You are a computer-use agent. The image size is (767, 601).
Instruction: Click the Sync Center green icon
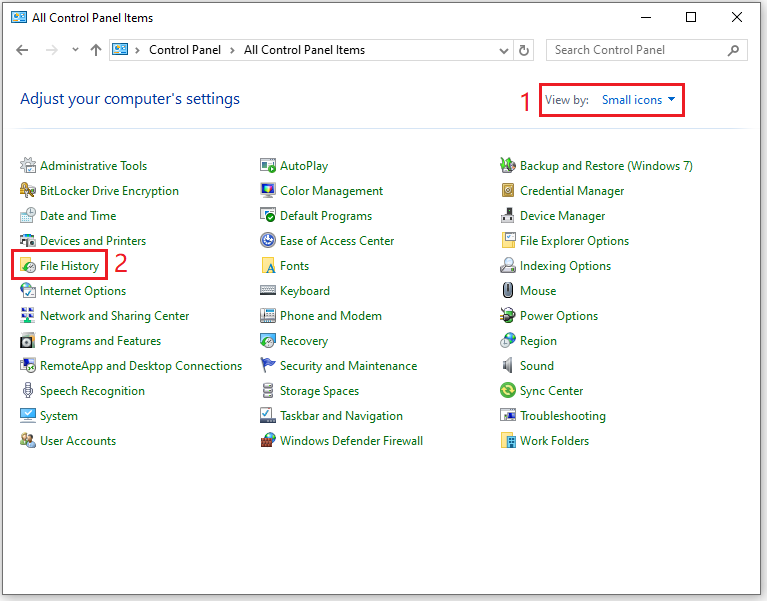click(x=508, y=390)
